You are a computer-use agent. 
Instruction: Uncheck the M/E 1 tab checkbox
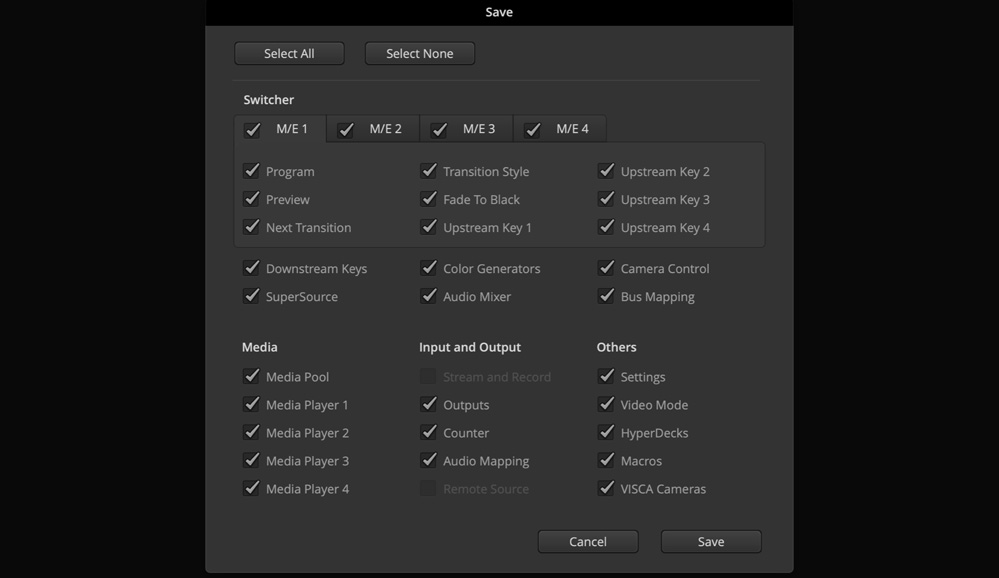tap(252, 130)
